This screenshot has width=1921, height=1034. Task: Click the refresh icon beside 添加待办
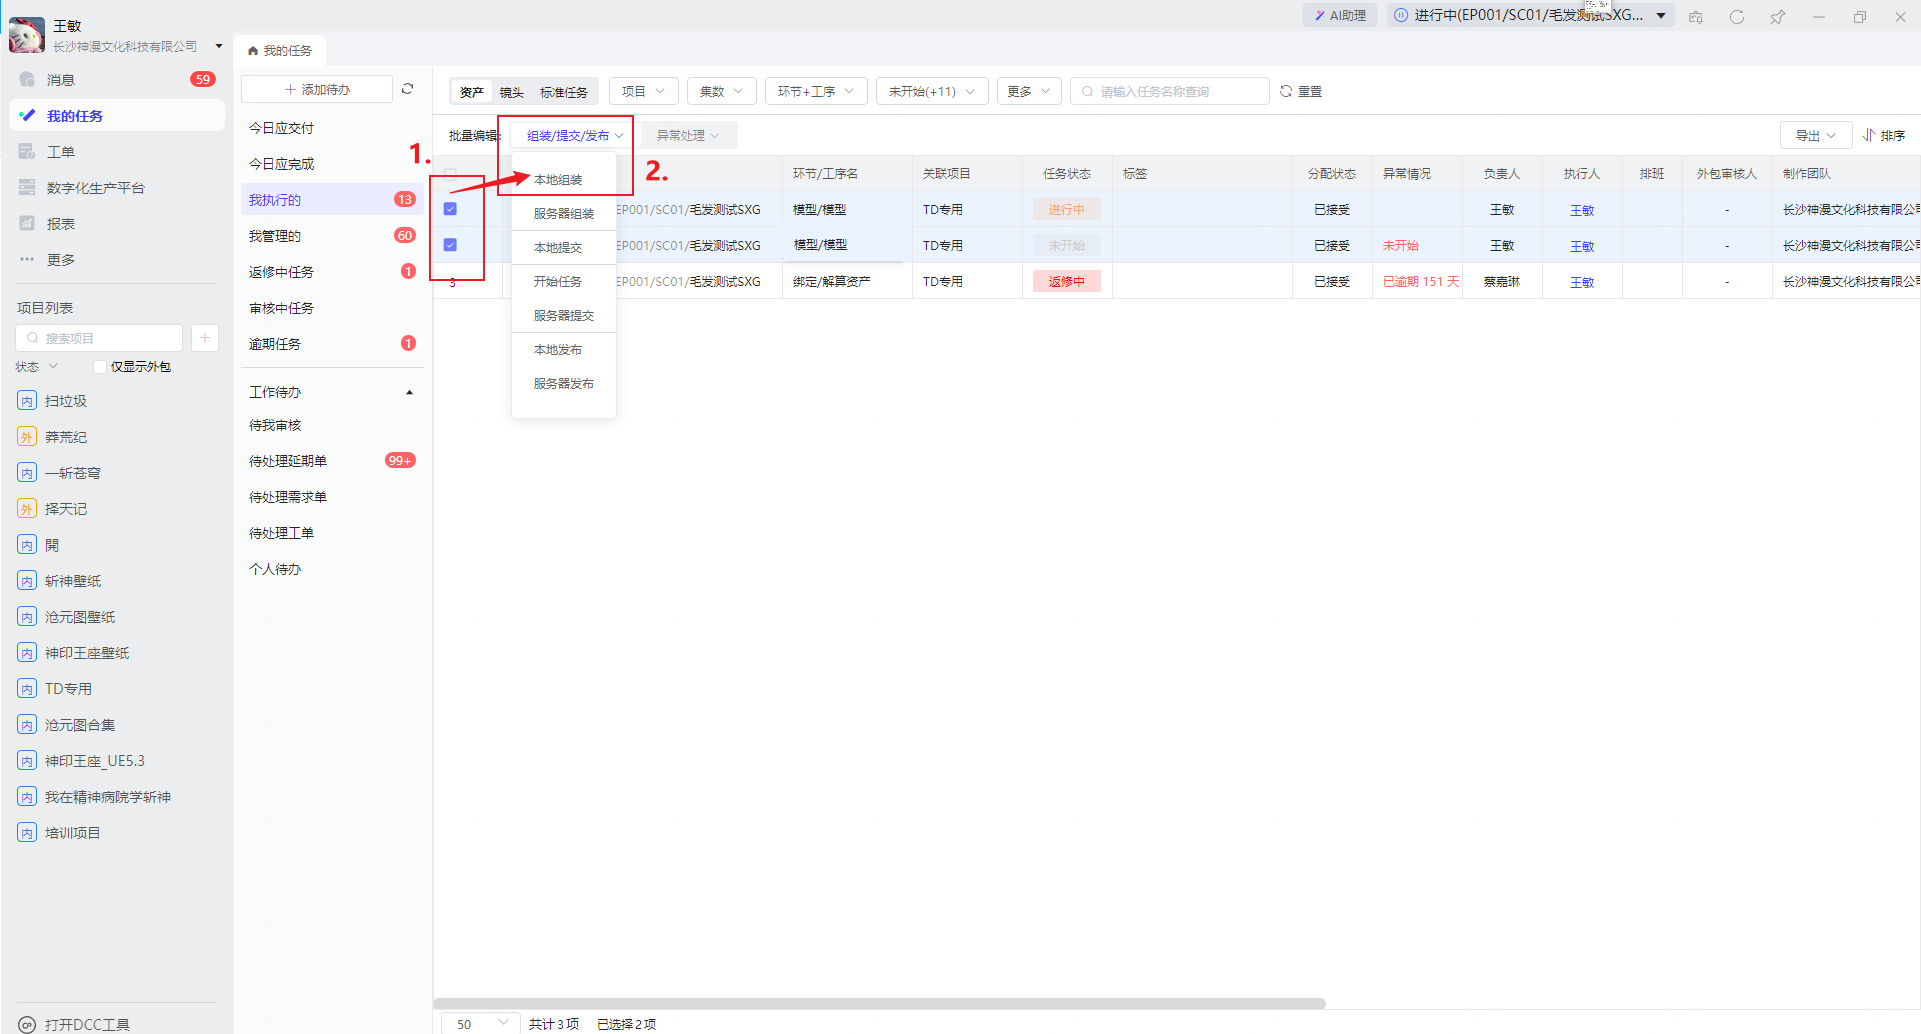click(x=407, y=89)
